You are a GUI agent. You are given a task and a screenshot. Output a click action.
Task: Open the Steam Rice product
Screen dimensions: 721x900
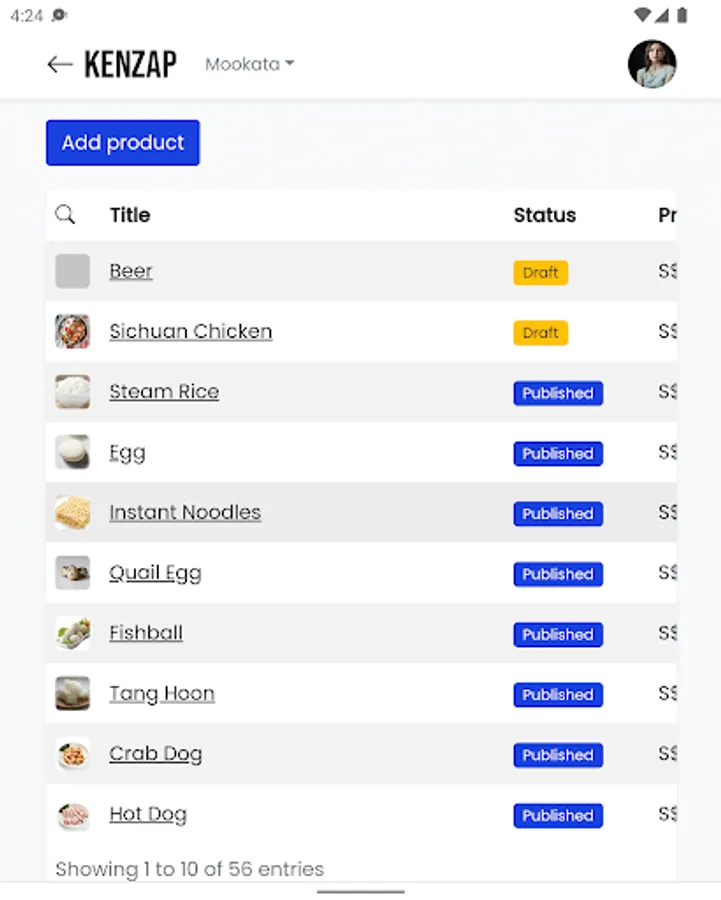pos(164,392)
